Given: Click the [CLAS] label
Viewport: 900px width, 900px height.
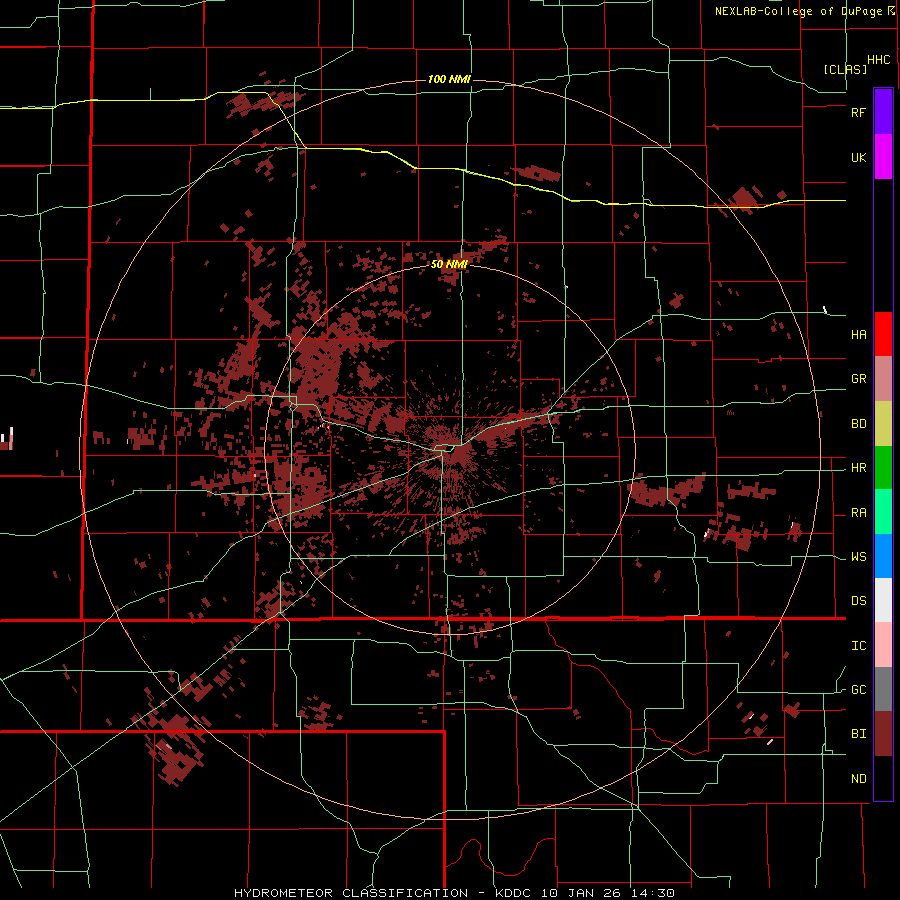Looking at the screenshot, I should [845, 69].
